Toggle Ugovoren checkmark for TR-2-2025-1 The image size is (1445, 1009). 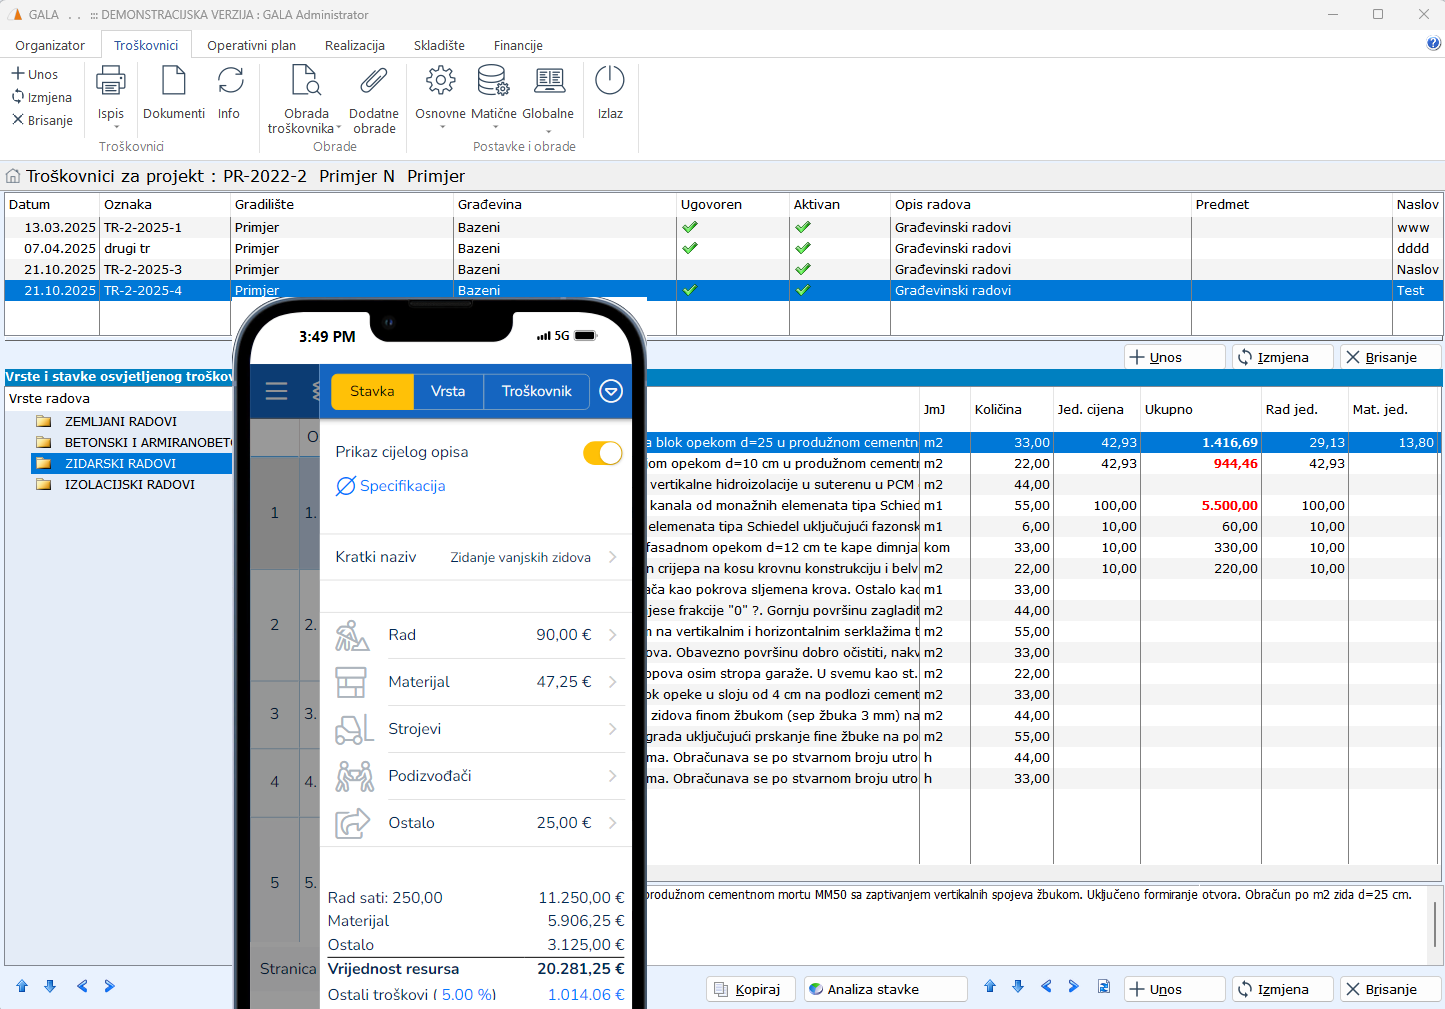pos(689,227)
